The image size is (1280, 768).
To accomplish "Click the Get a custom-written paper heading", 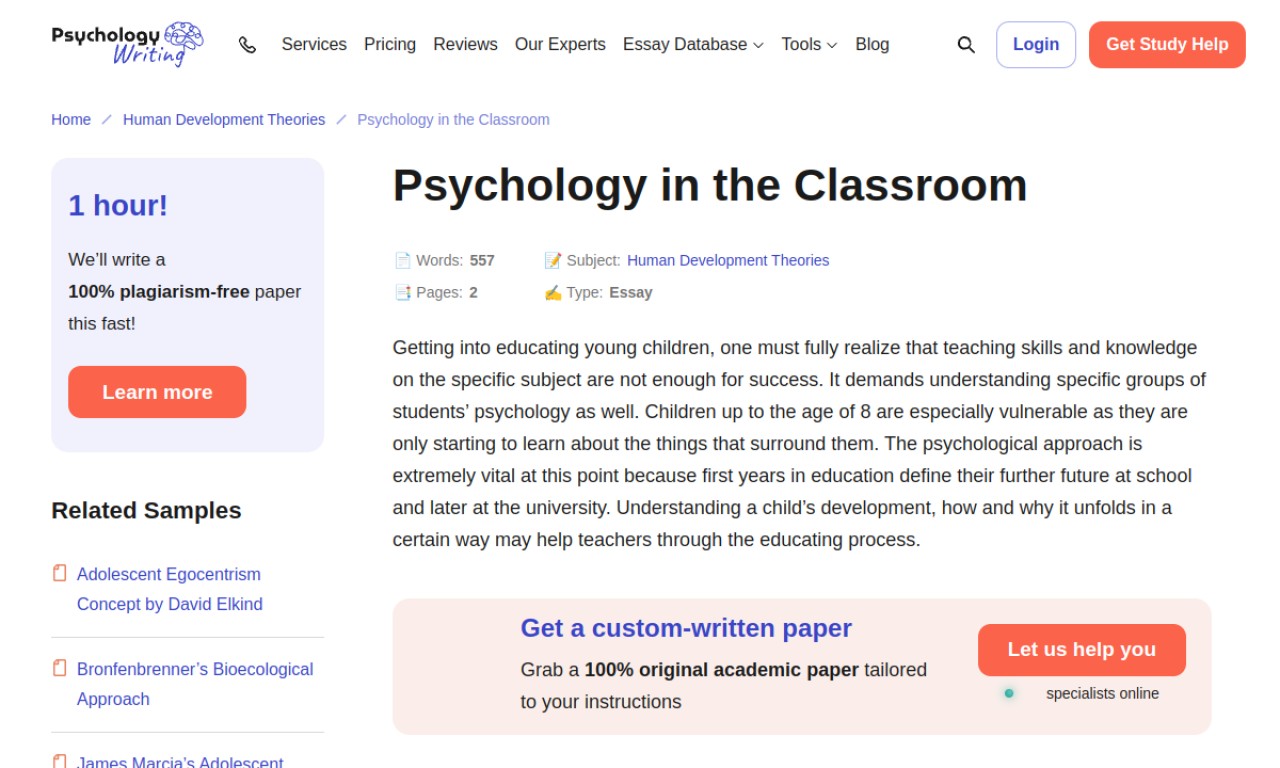I will (686, 628).
